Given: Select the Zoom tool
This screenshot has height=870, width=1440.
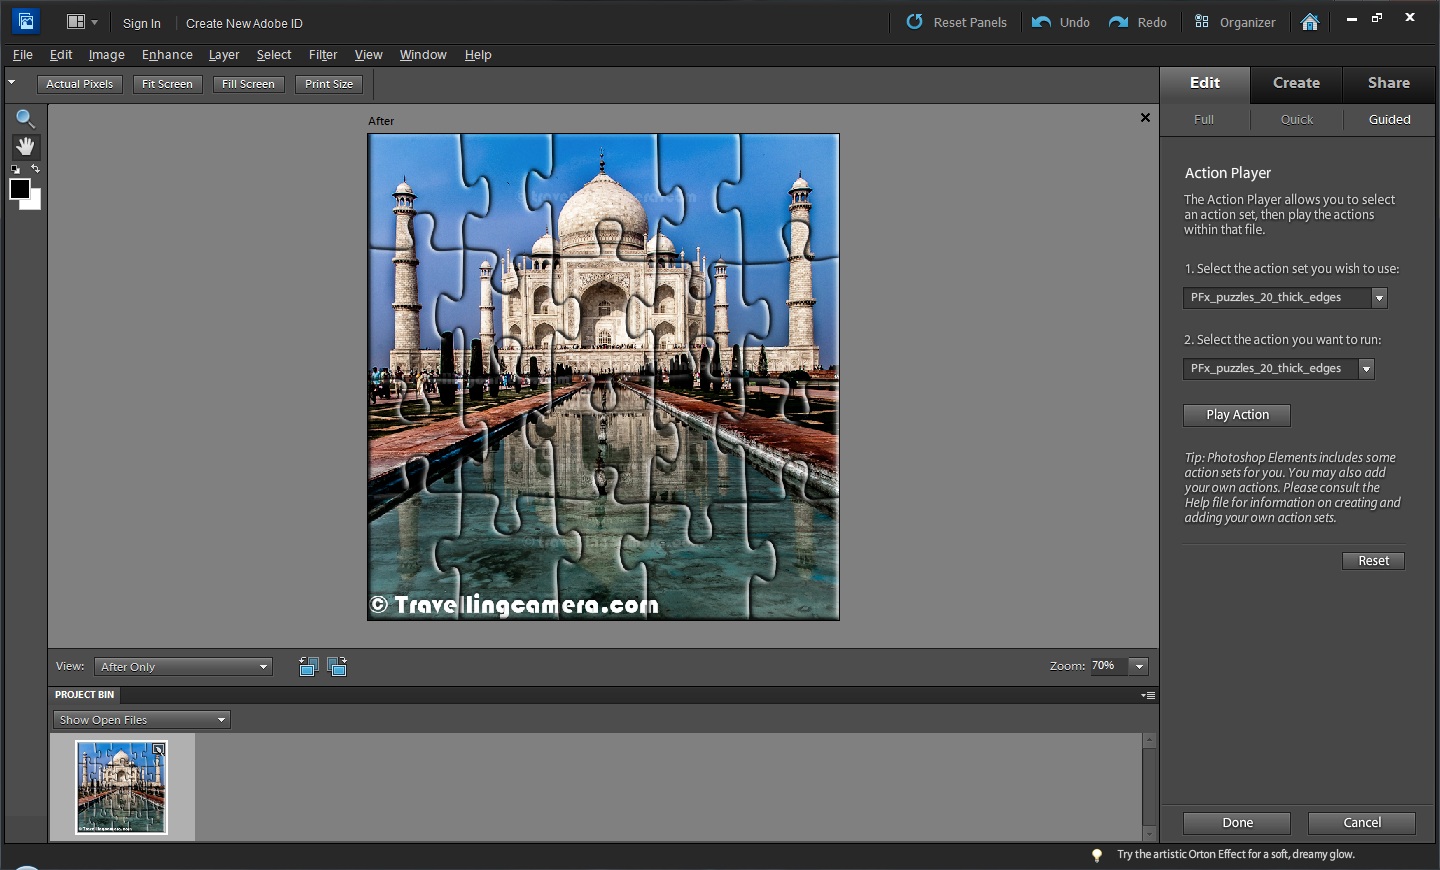Looking at the screenshot, I should pyautogui.click(x=25, y=119).
